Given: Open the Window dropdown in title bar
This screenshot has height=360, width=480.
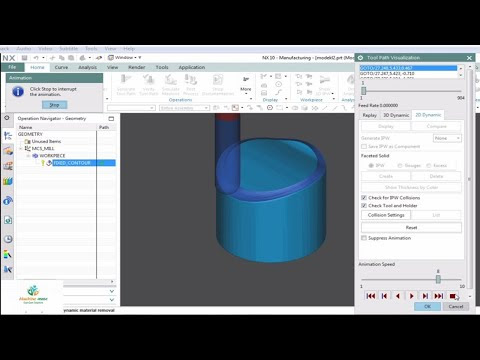Looking at the screenshot, I should click(x=125, y=58).
